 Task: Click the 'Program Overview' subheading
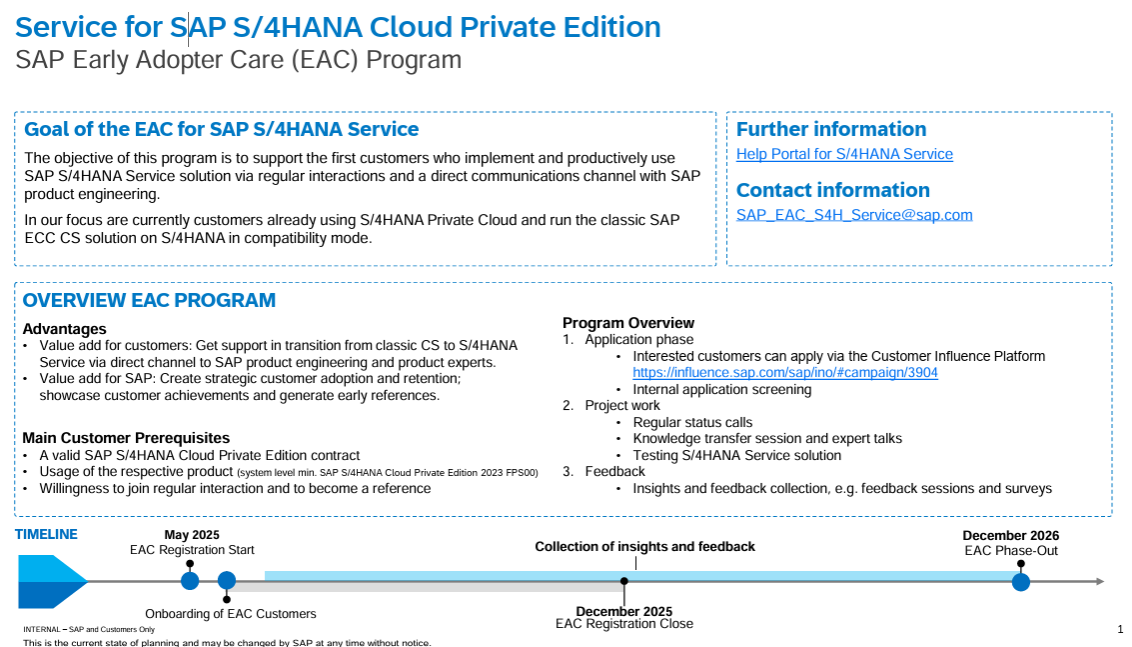pyautogui.click(x=628, y=323)
